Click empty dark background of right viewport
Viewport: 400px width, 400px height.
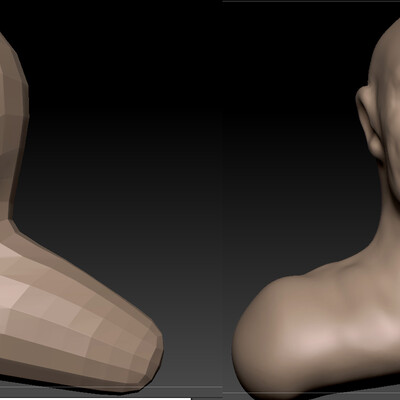tap(290, 133)
